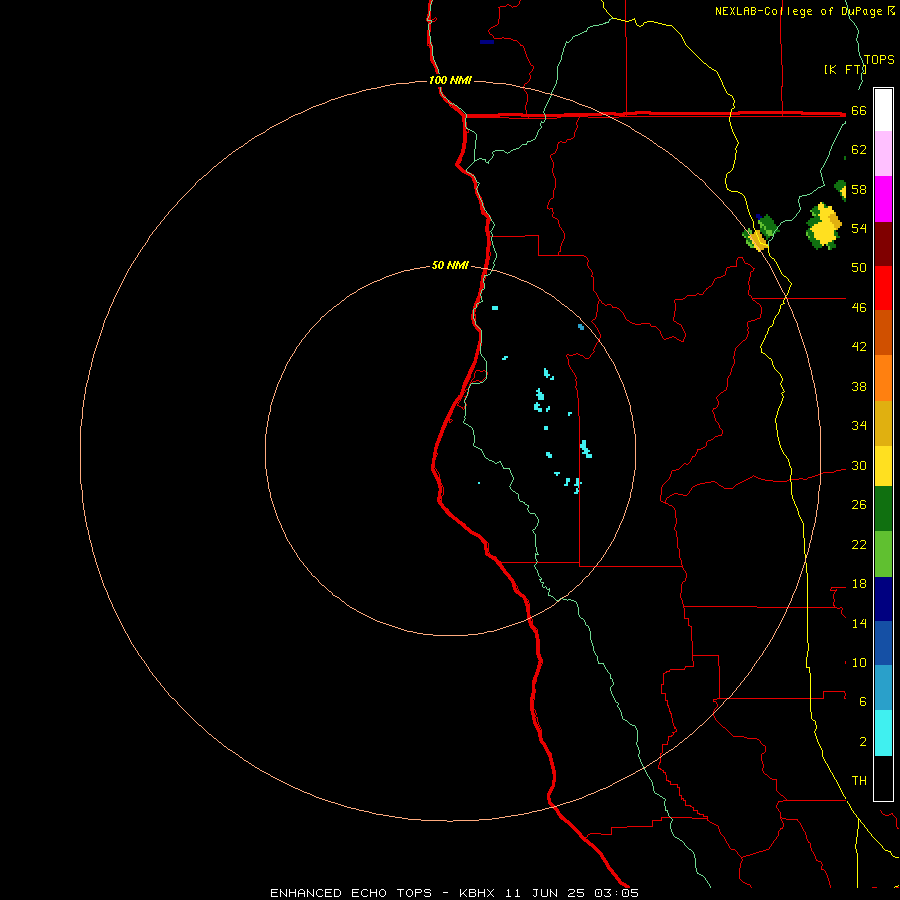This screenshot has width=900, height=900.
Task: Click the bright yellow swatch in the color scale
Action: pyautogui.click(x=883, y=466)
